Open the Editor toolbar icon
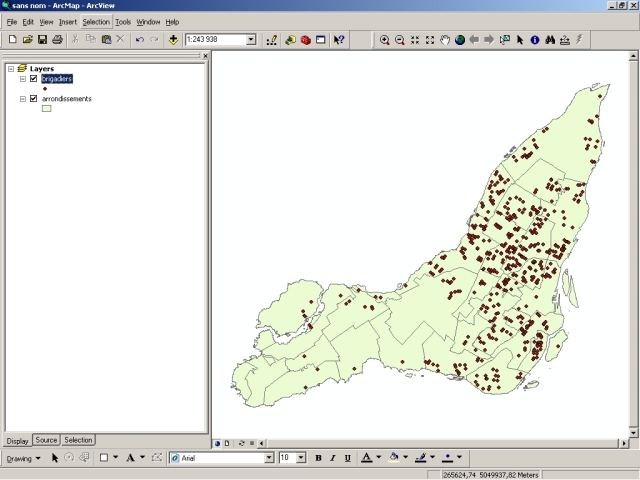 click(271, 40)
